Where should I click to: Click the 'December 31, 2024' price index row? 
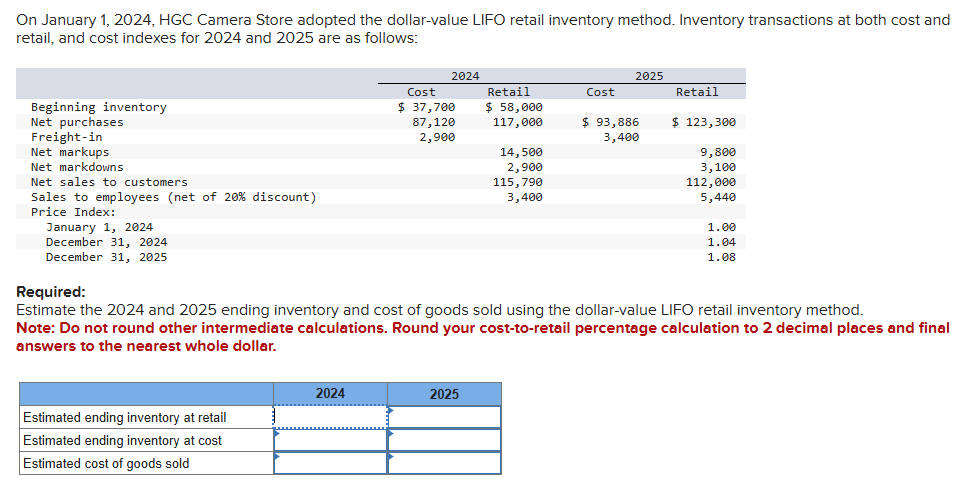[x=106, y=242]
